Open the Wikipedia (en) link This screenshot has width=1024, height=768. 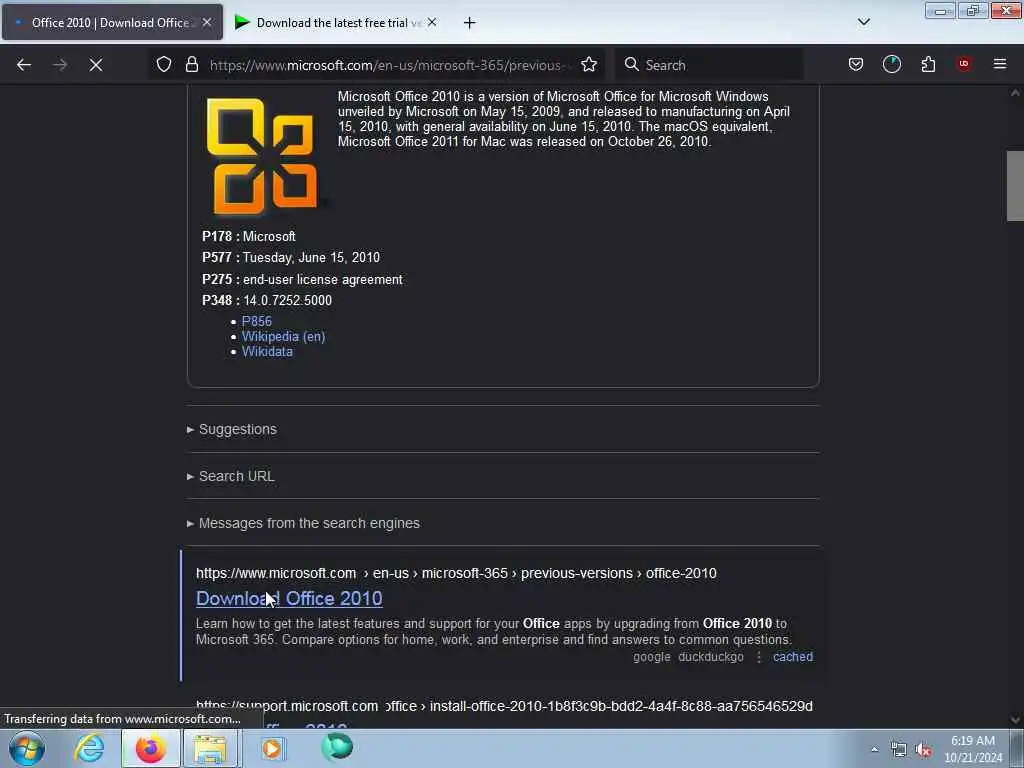(283, 336)
